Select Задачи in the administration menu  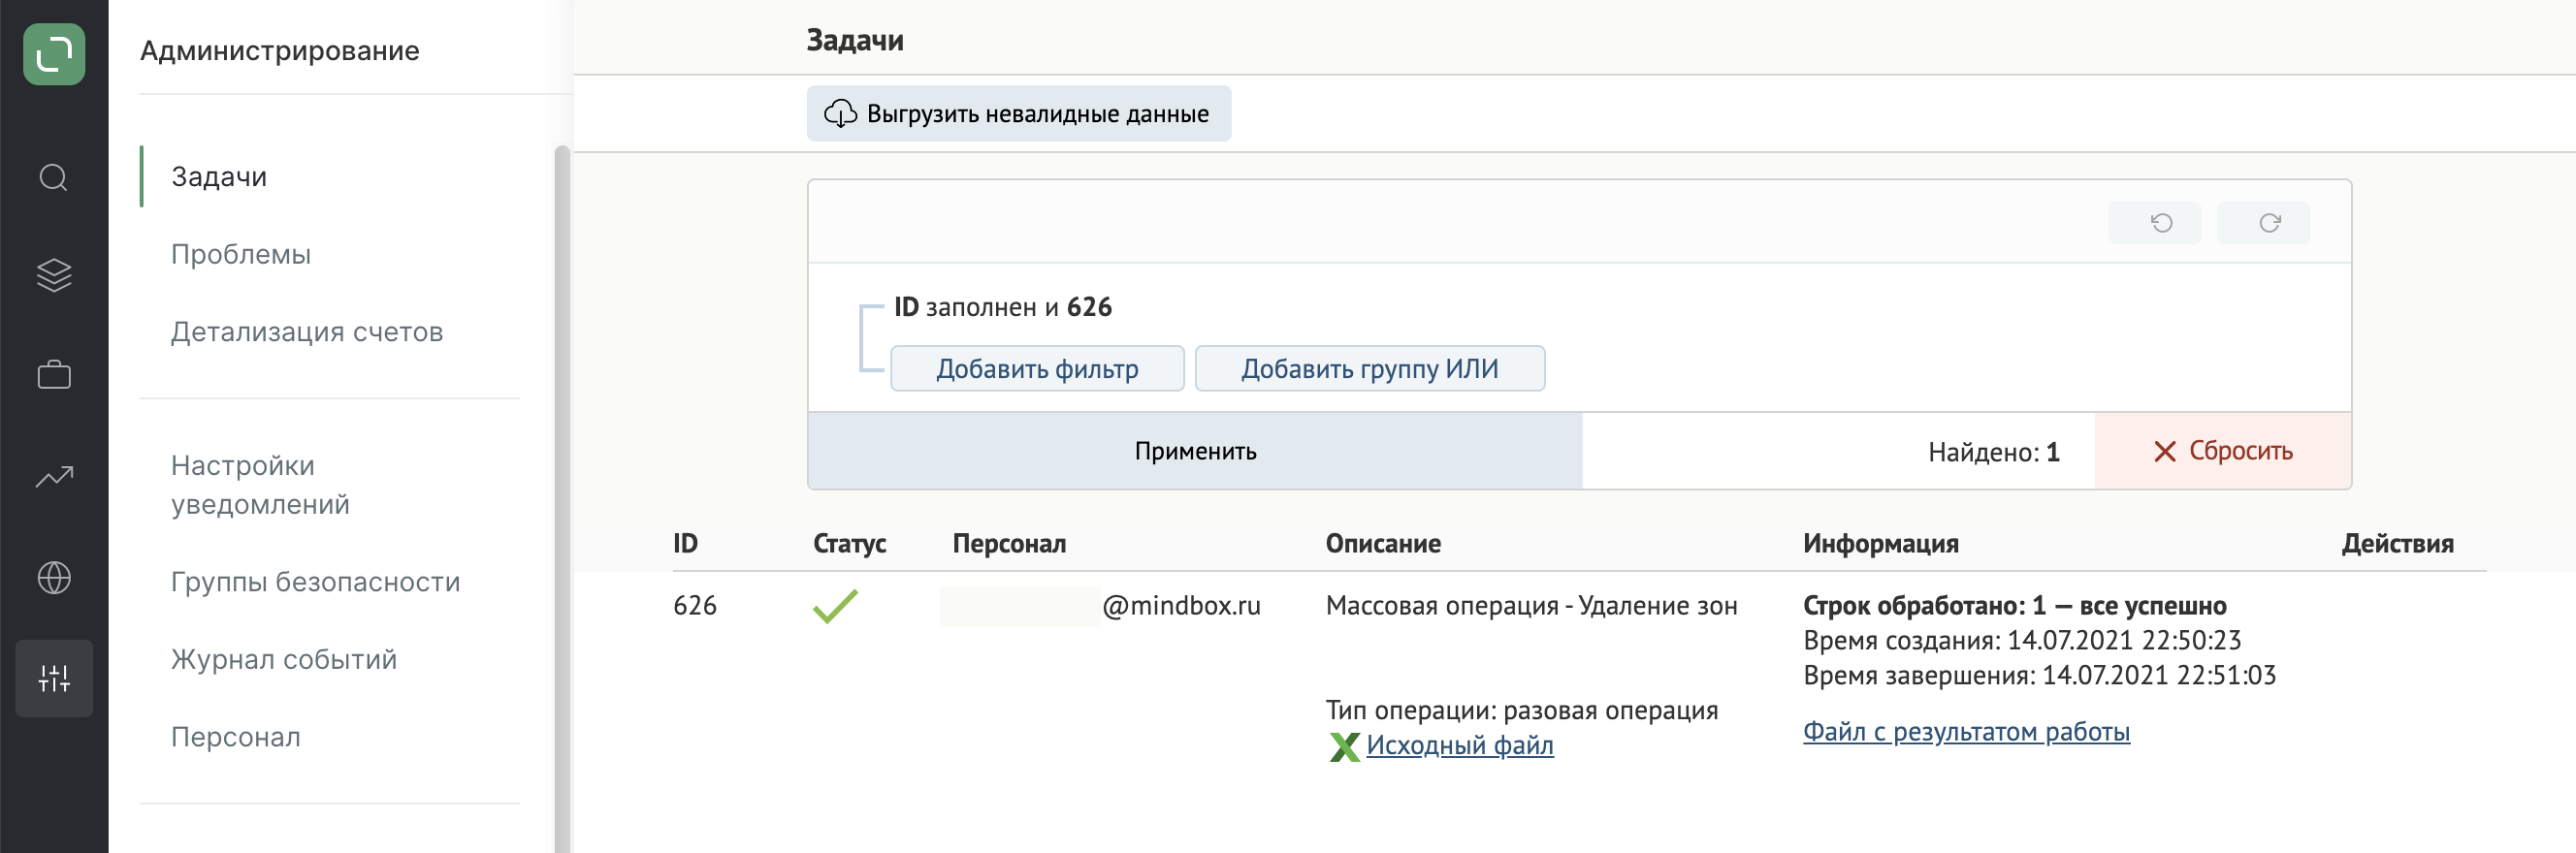(219, 177)
